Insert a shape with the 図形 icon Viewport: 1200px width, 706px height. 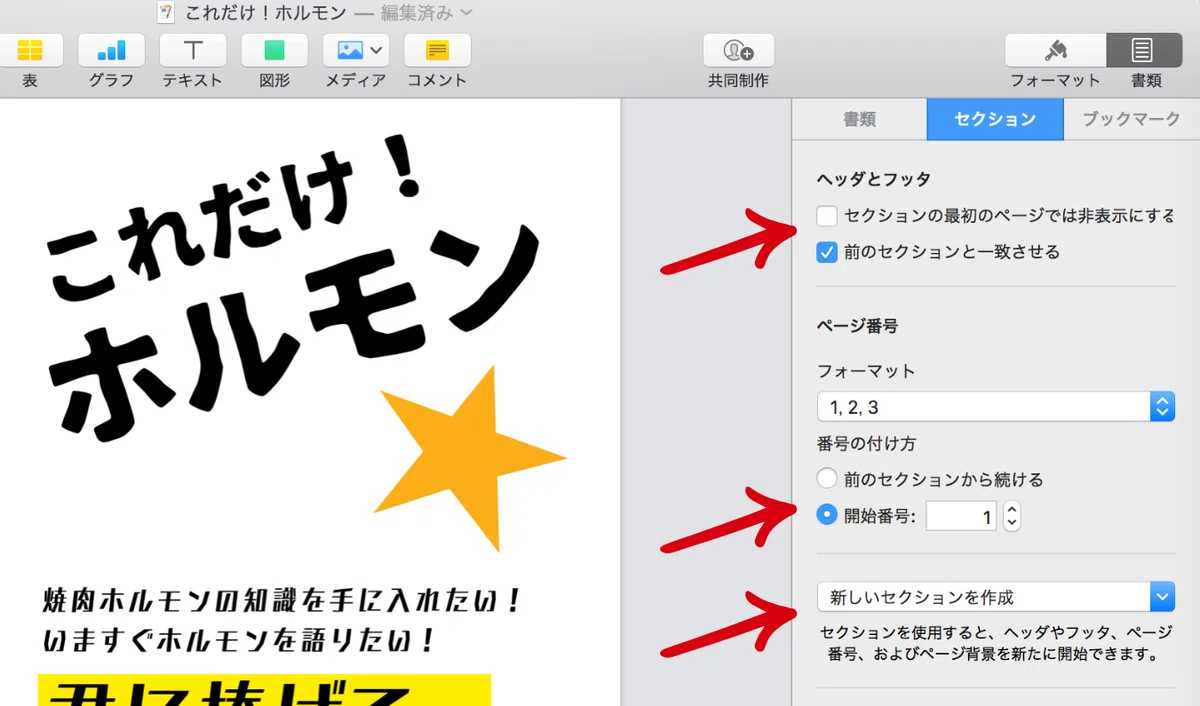(x=274, y=50)
